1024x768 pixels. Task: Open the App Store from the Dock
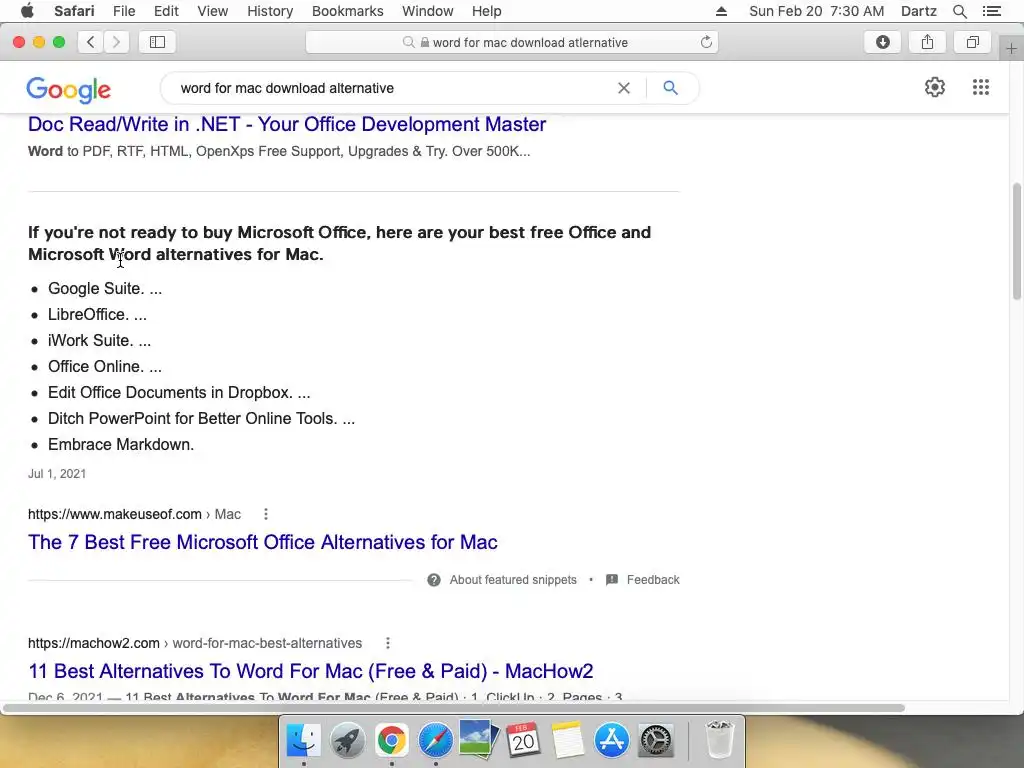coord(611,741)
